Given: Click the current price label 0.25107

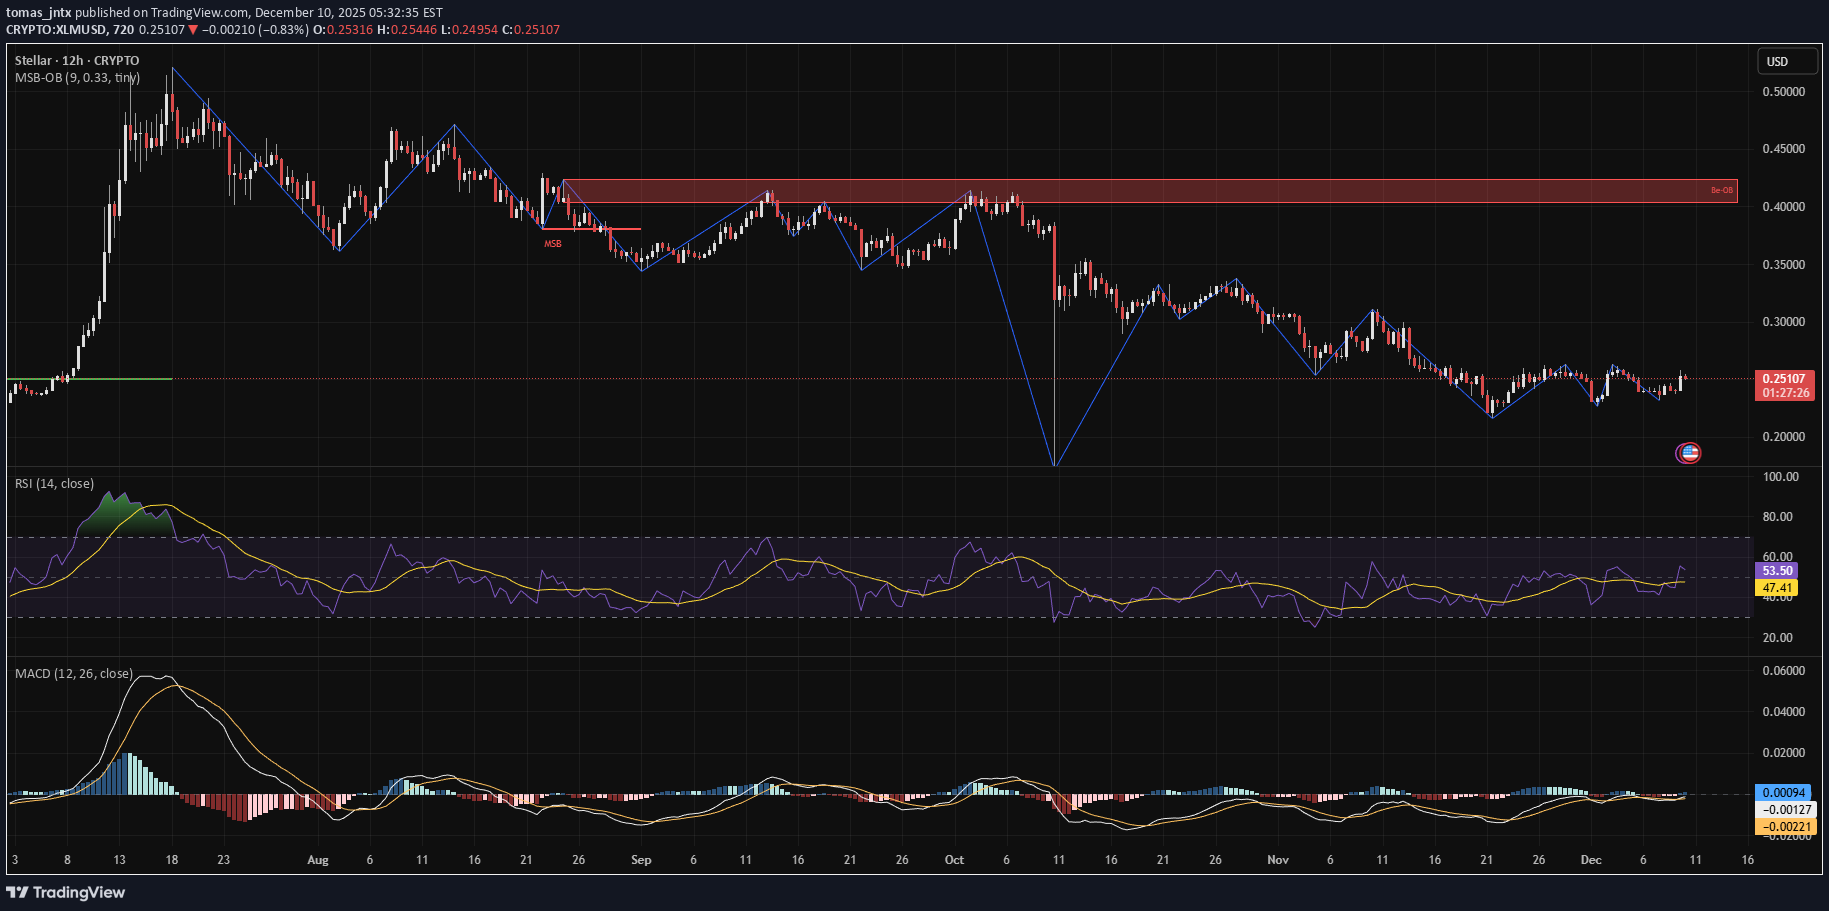Looking at the screenshot, I should [1784, 379].
